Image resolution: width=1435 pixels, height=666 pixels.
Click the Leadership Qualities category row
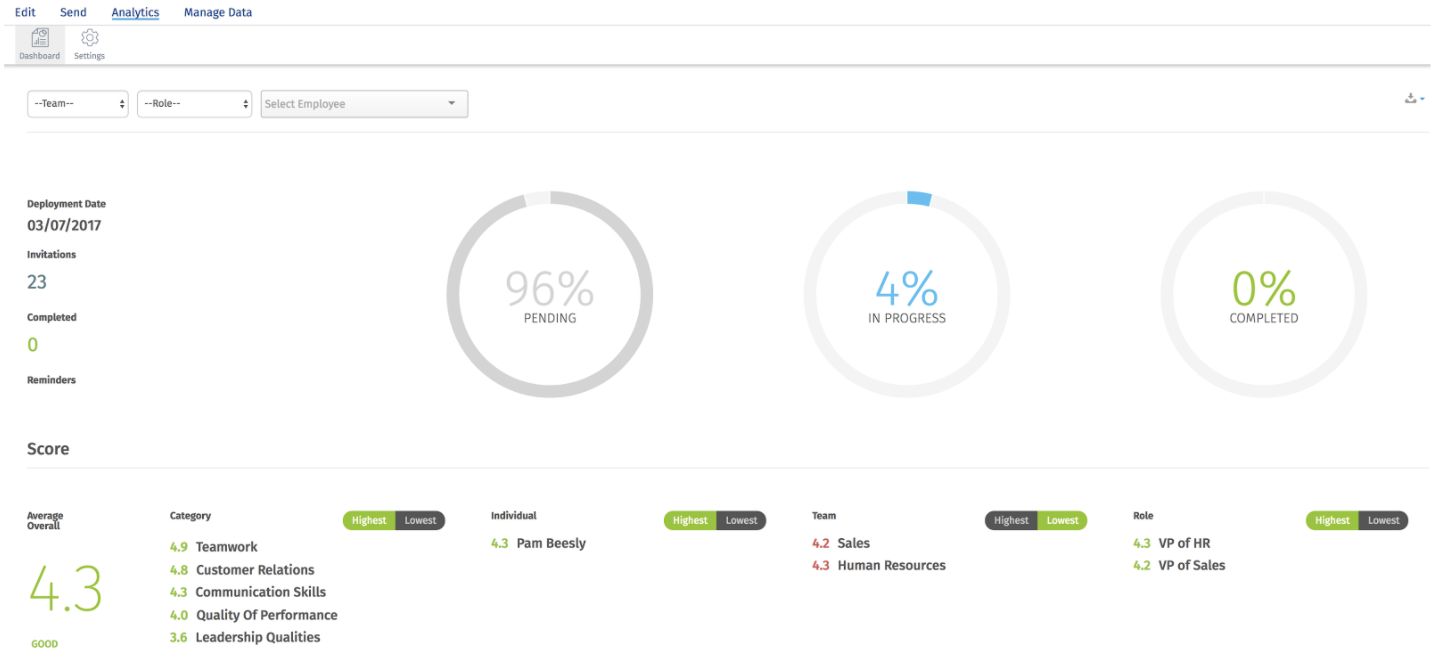coord(245,637)
